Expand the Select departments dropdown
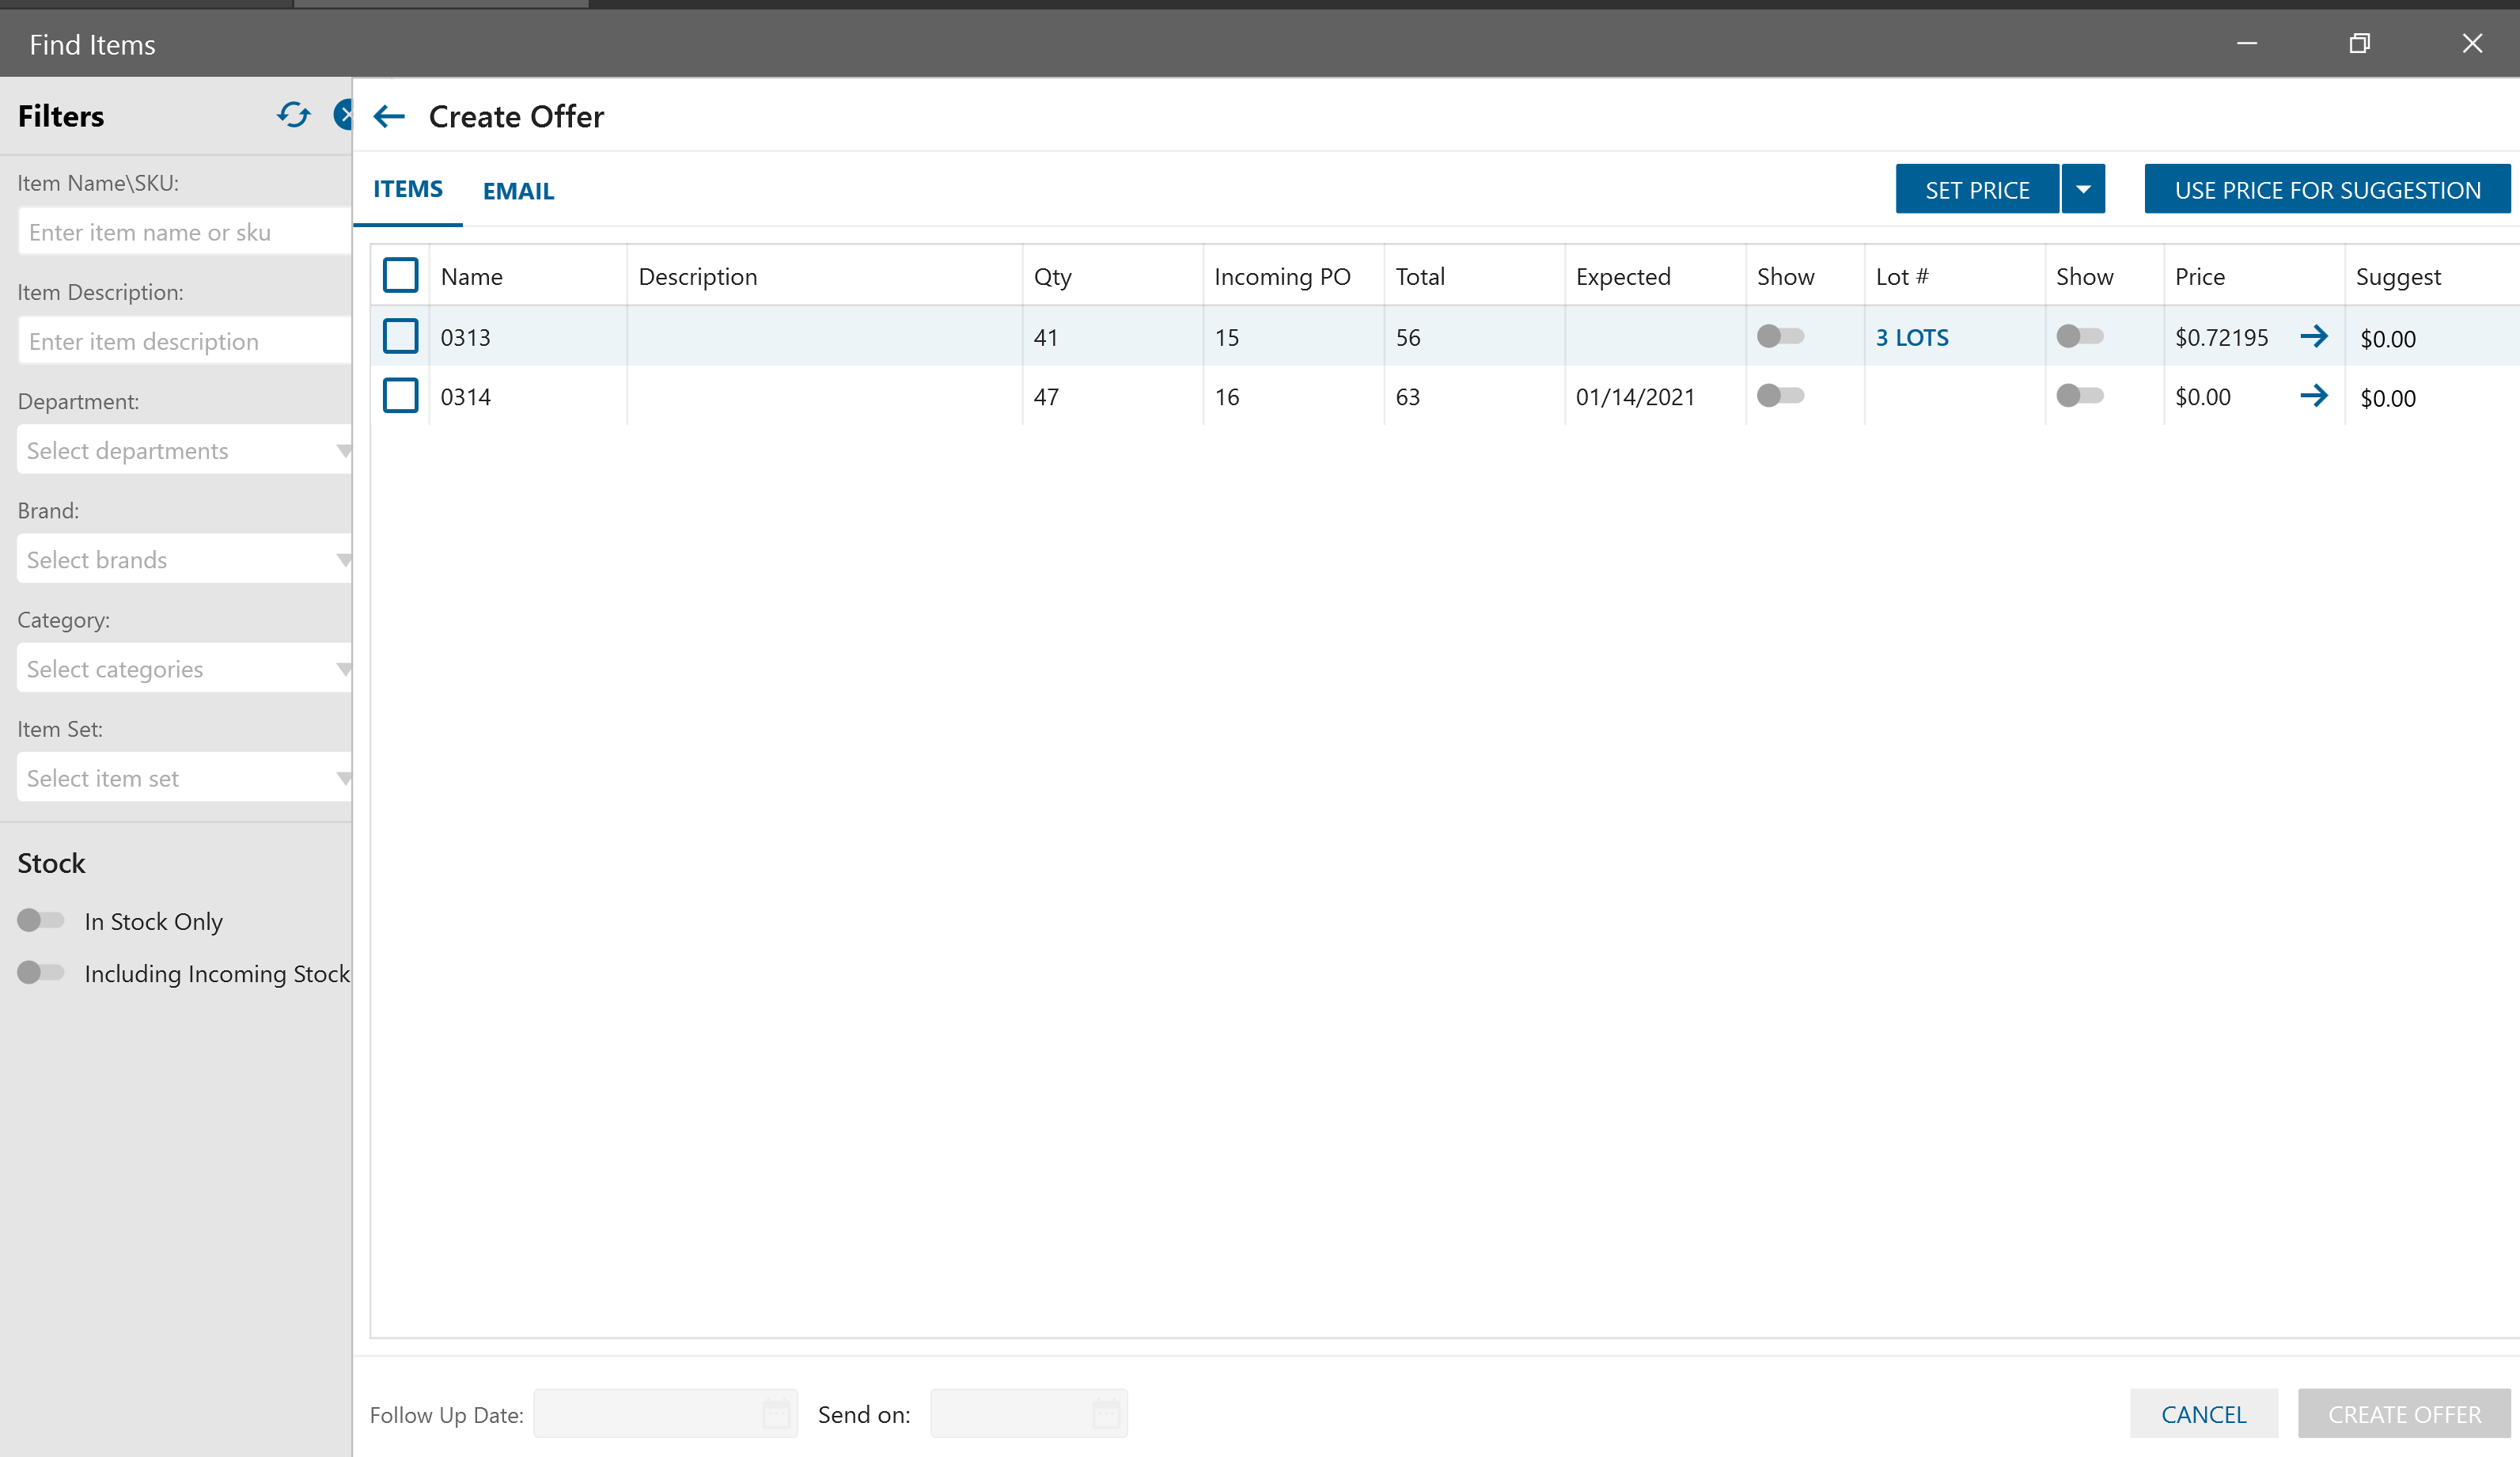Screen dimensions: 2520x1457 184,451
